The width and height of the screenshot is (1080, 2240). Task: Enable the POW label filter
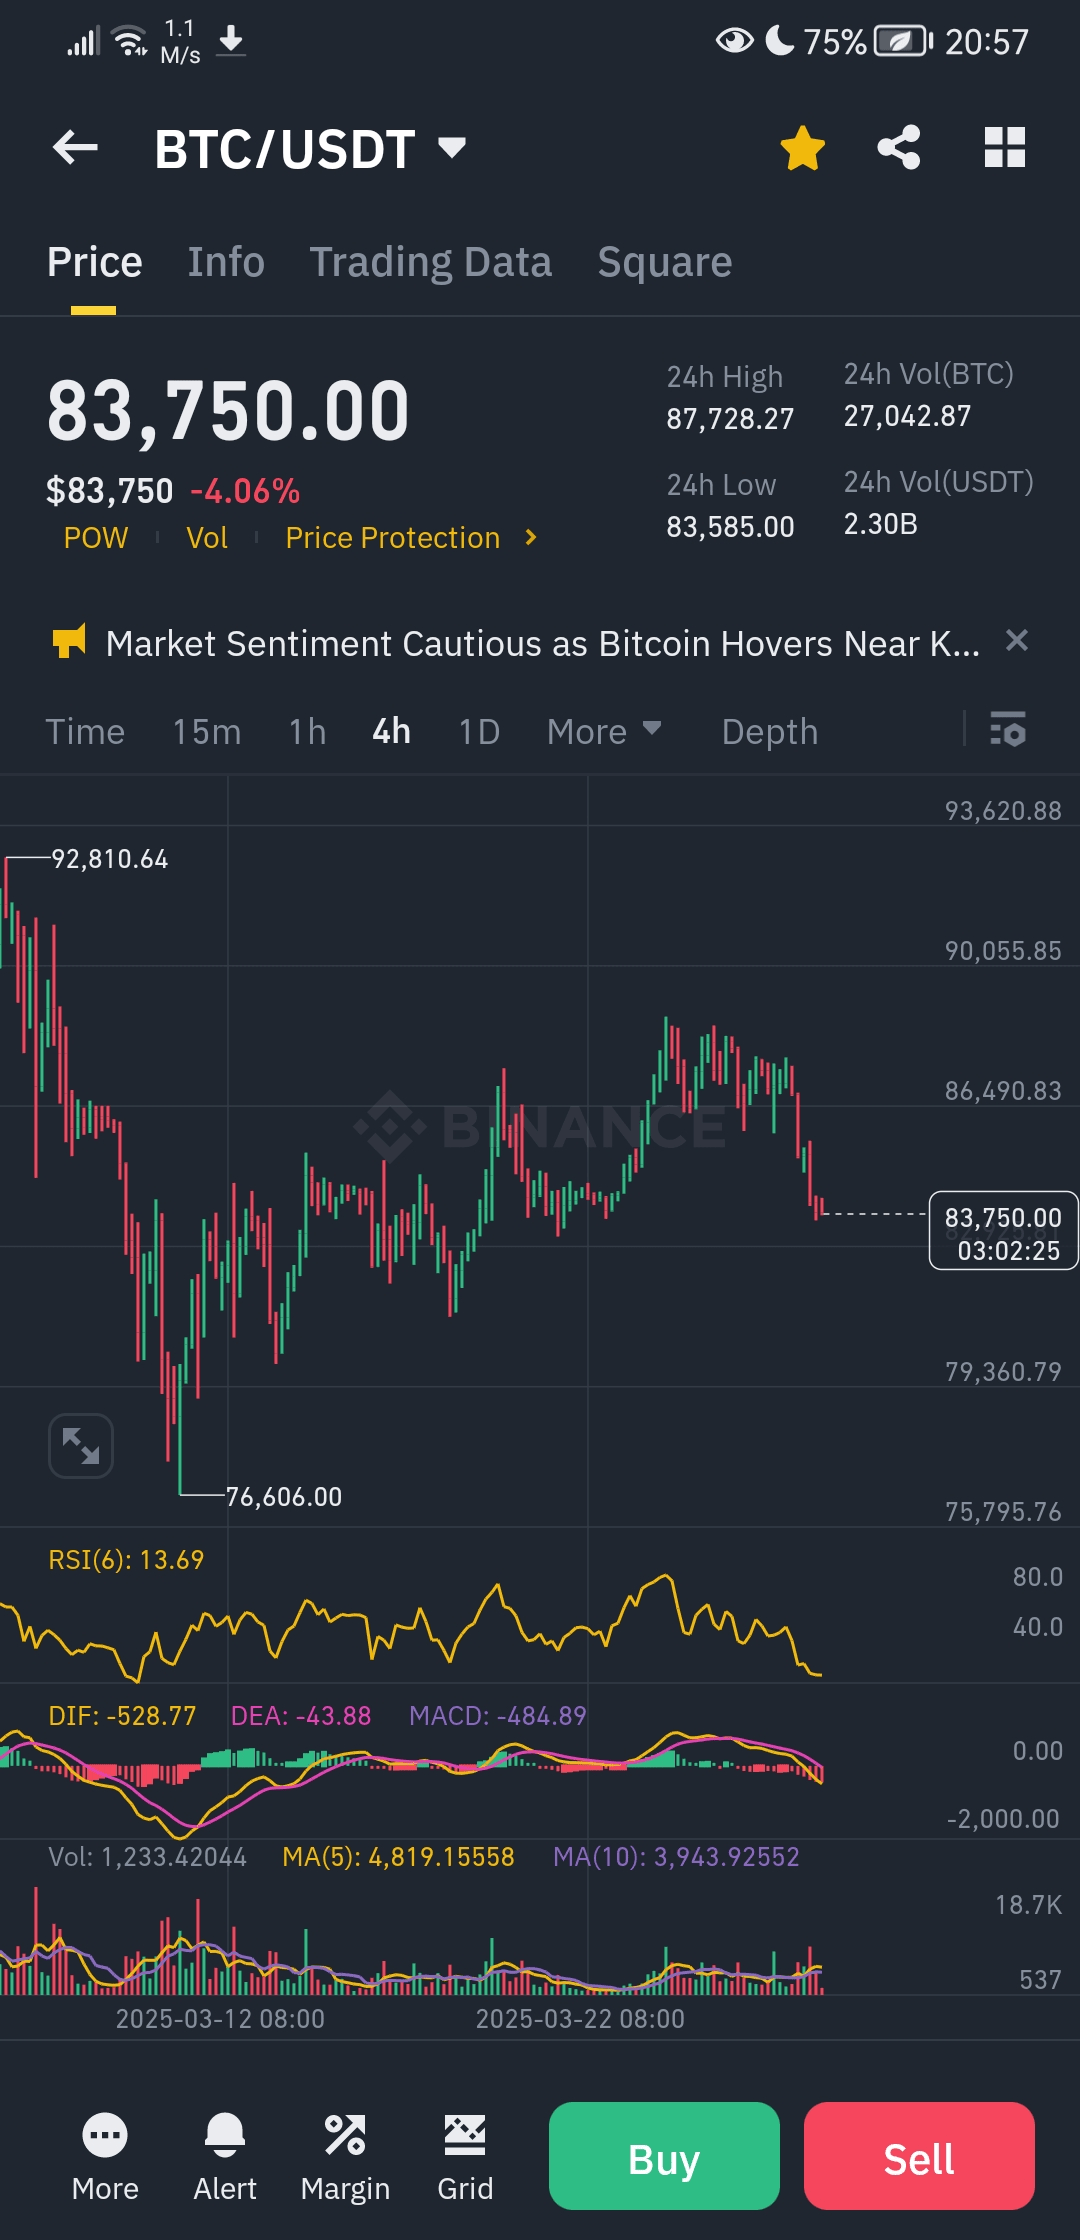click(x=95, y=537)
